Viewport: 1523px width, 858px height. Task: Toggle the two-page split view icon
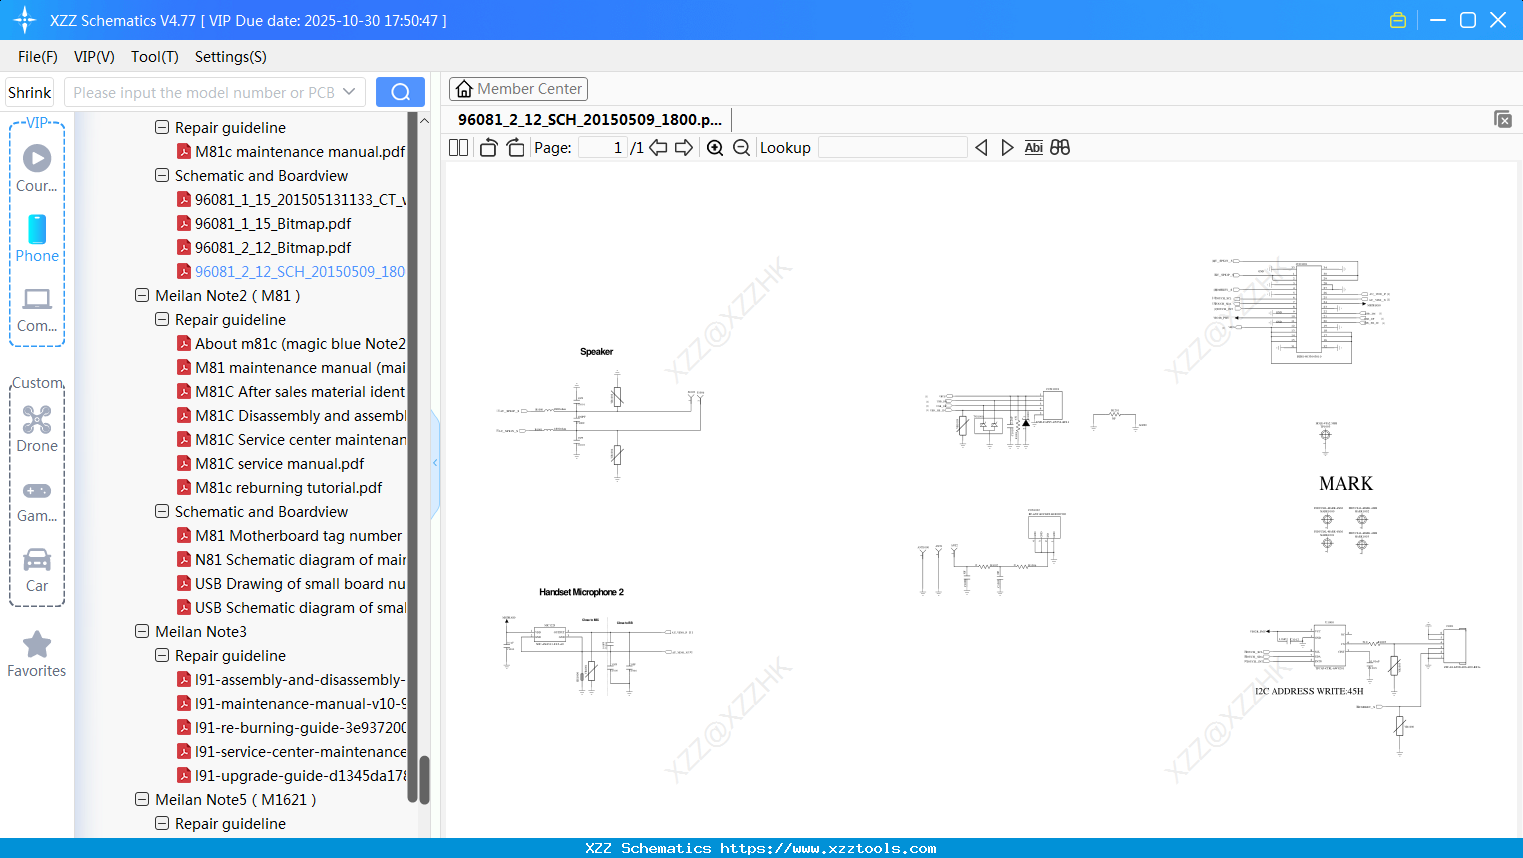pos(459,148)
